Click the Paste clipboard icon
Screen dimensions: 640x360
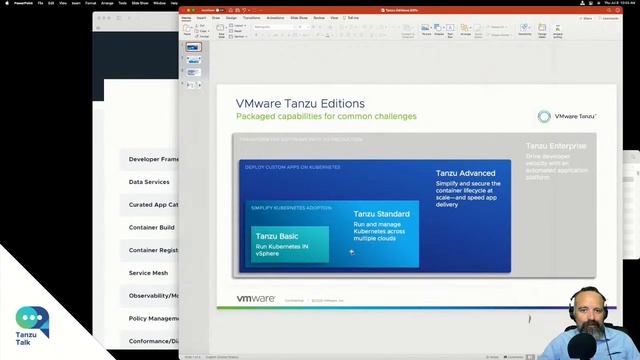[187, 29]
